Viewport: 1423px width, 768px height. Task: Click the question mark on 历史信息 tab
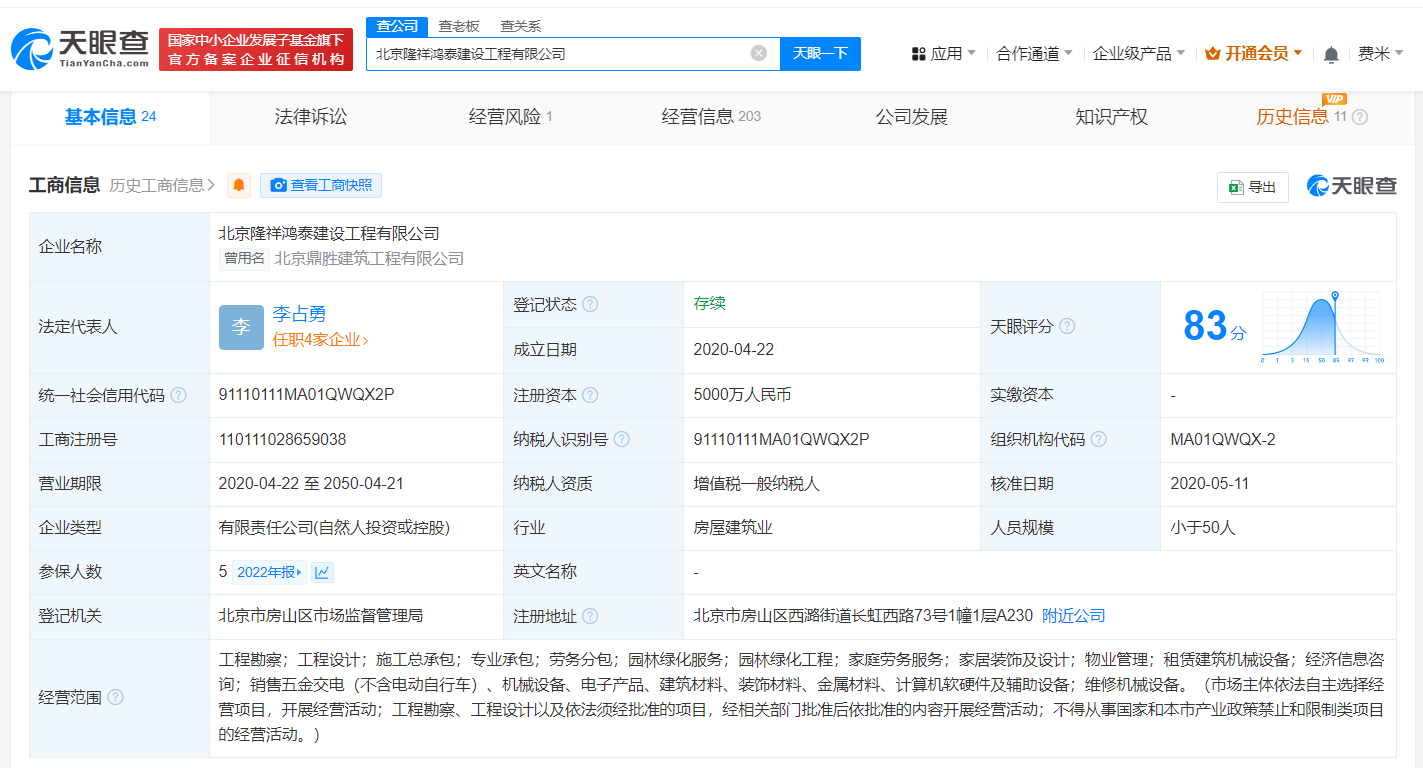(1359, 117)
